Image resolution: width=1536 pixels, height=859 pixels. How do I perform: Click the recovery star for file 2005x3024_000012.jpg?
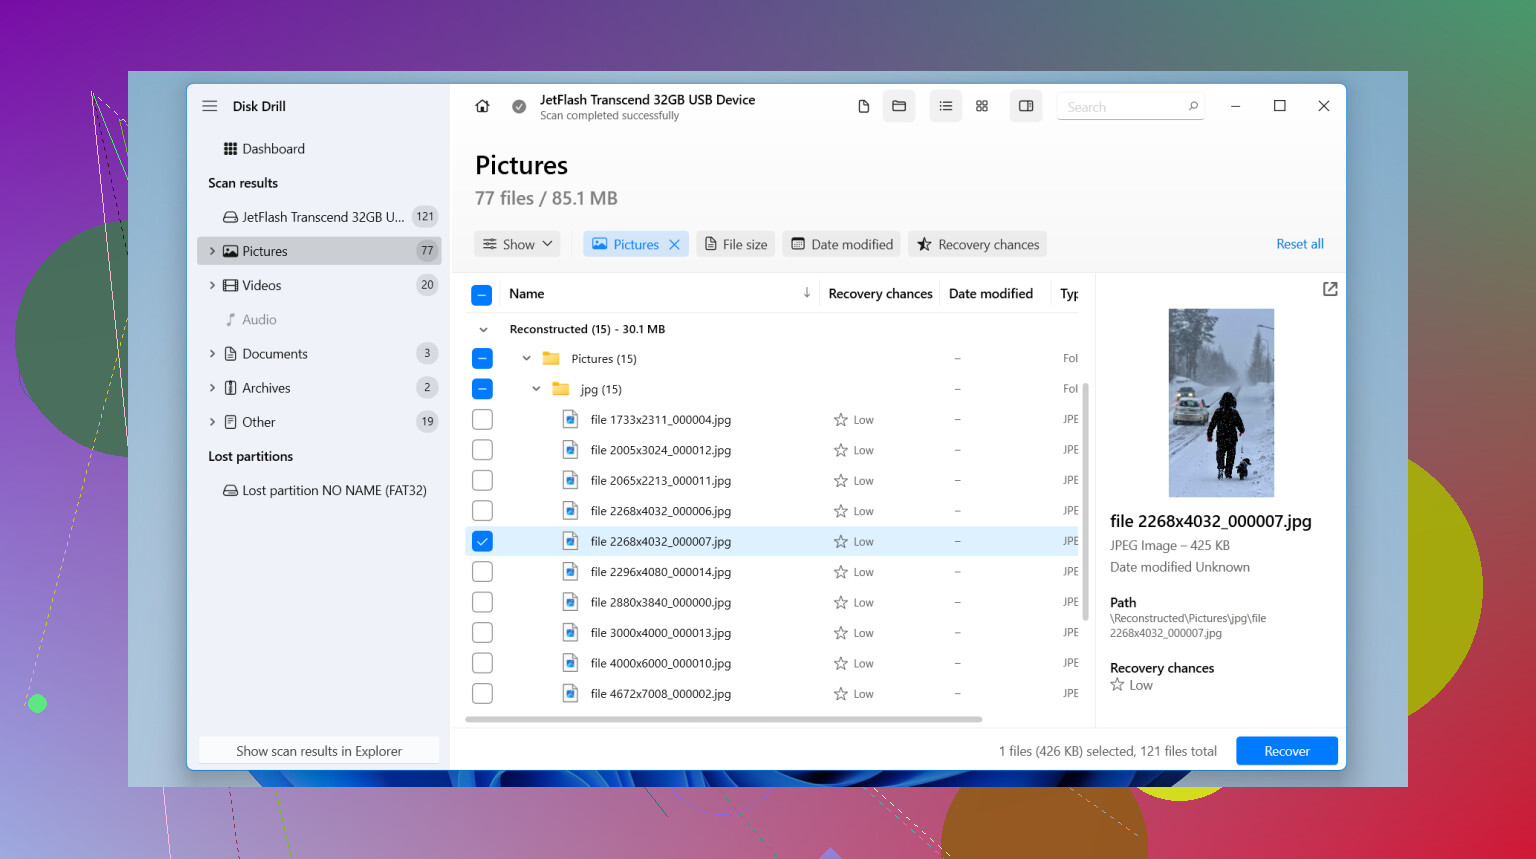click(x=841, y=451)
